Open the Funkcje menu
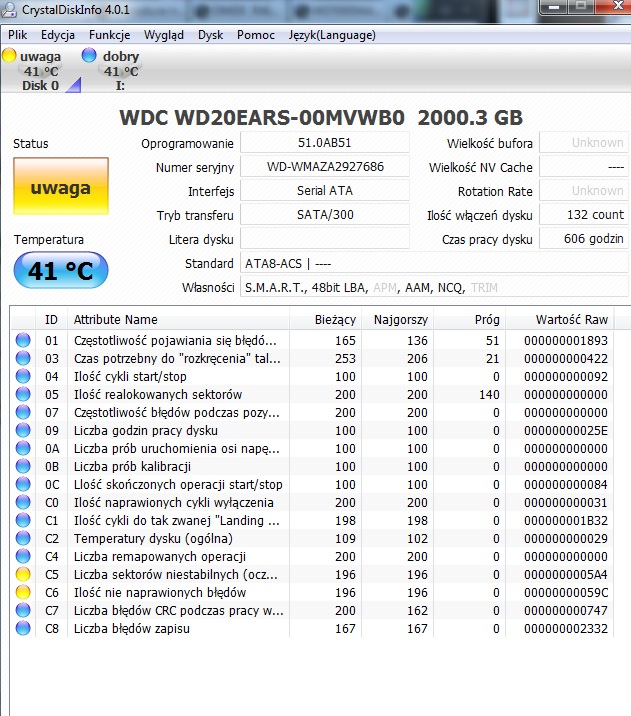The width and height of the screenshot is (631, 716). coord(109,35)
